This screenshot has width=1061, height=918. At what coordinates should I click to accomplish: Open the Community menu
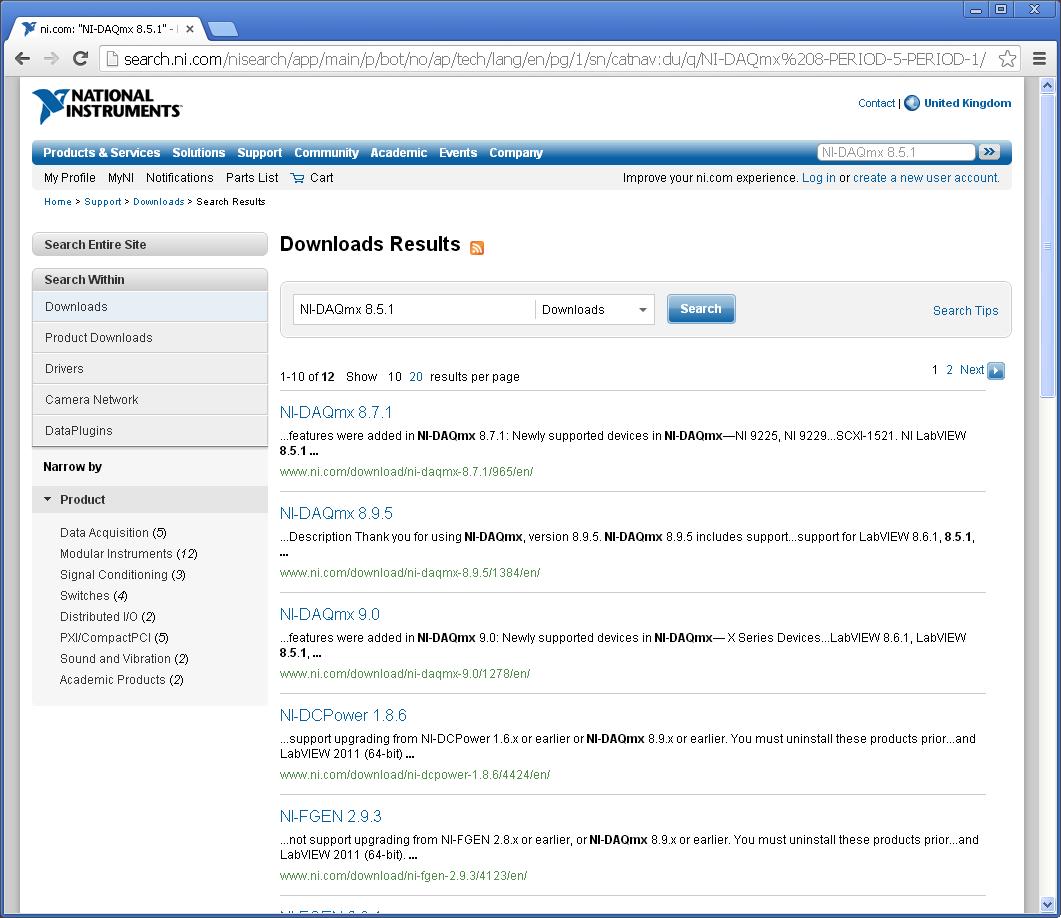point(326,153)
